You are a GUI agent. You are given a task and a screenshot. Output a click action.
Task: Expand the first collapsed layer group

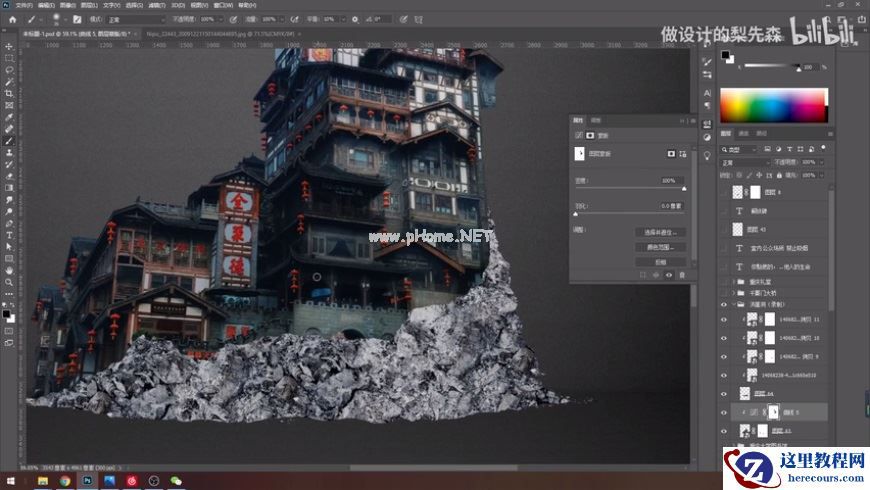[734, 282]
